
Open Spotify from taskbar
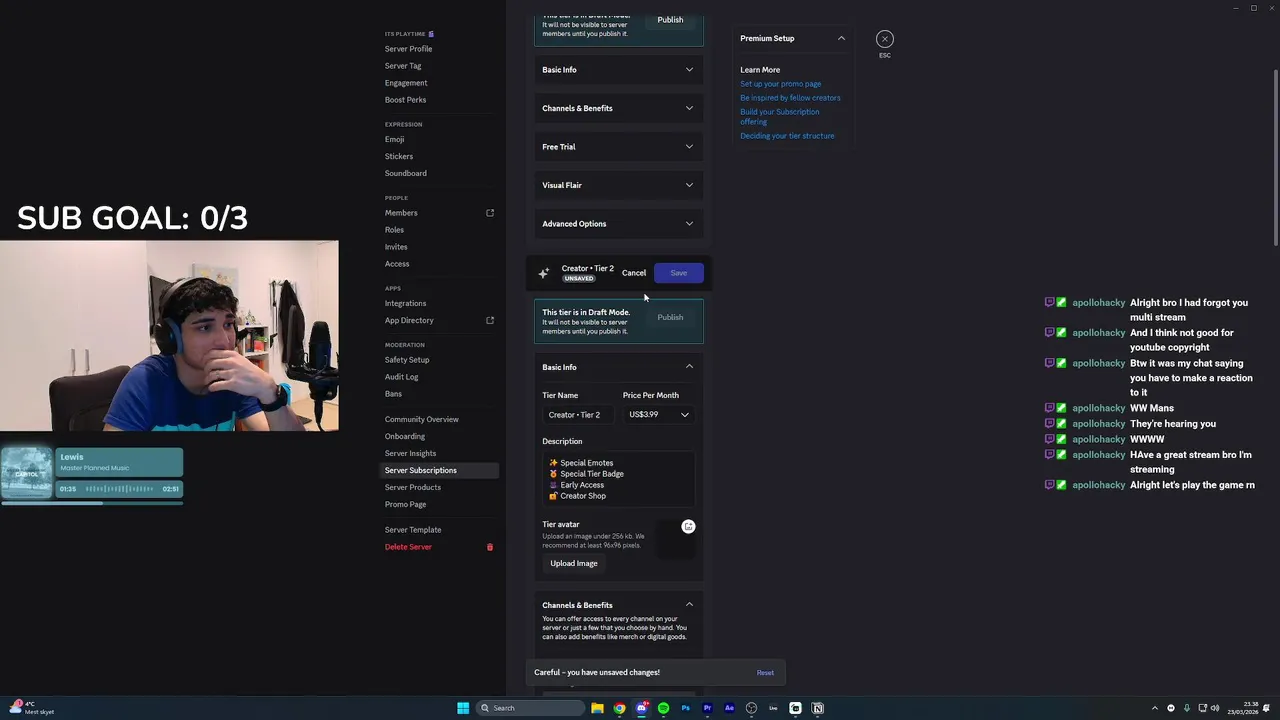(x=663, y=708)
